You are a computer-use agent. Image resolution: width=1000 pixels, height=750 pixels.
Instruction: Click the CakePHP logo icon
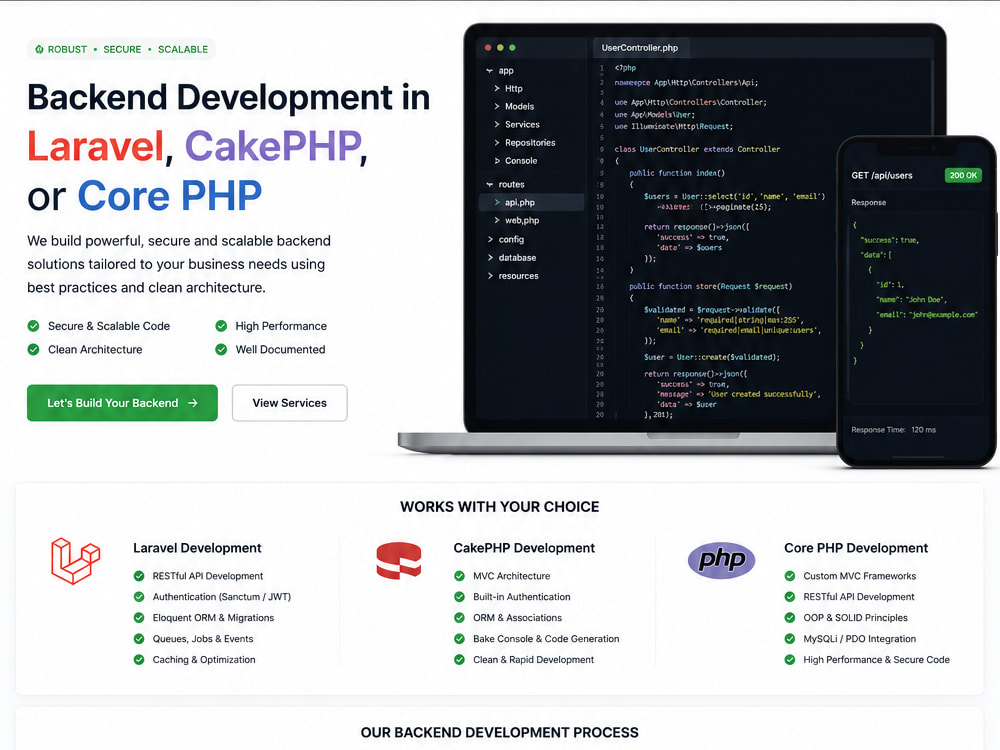tap(399, 560)
